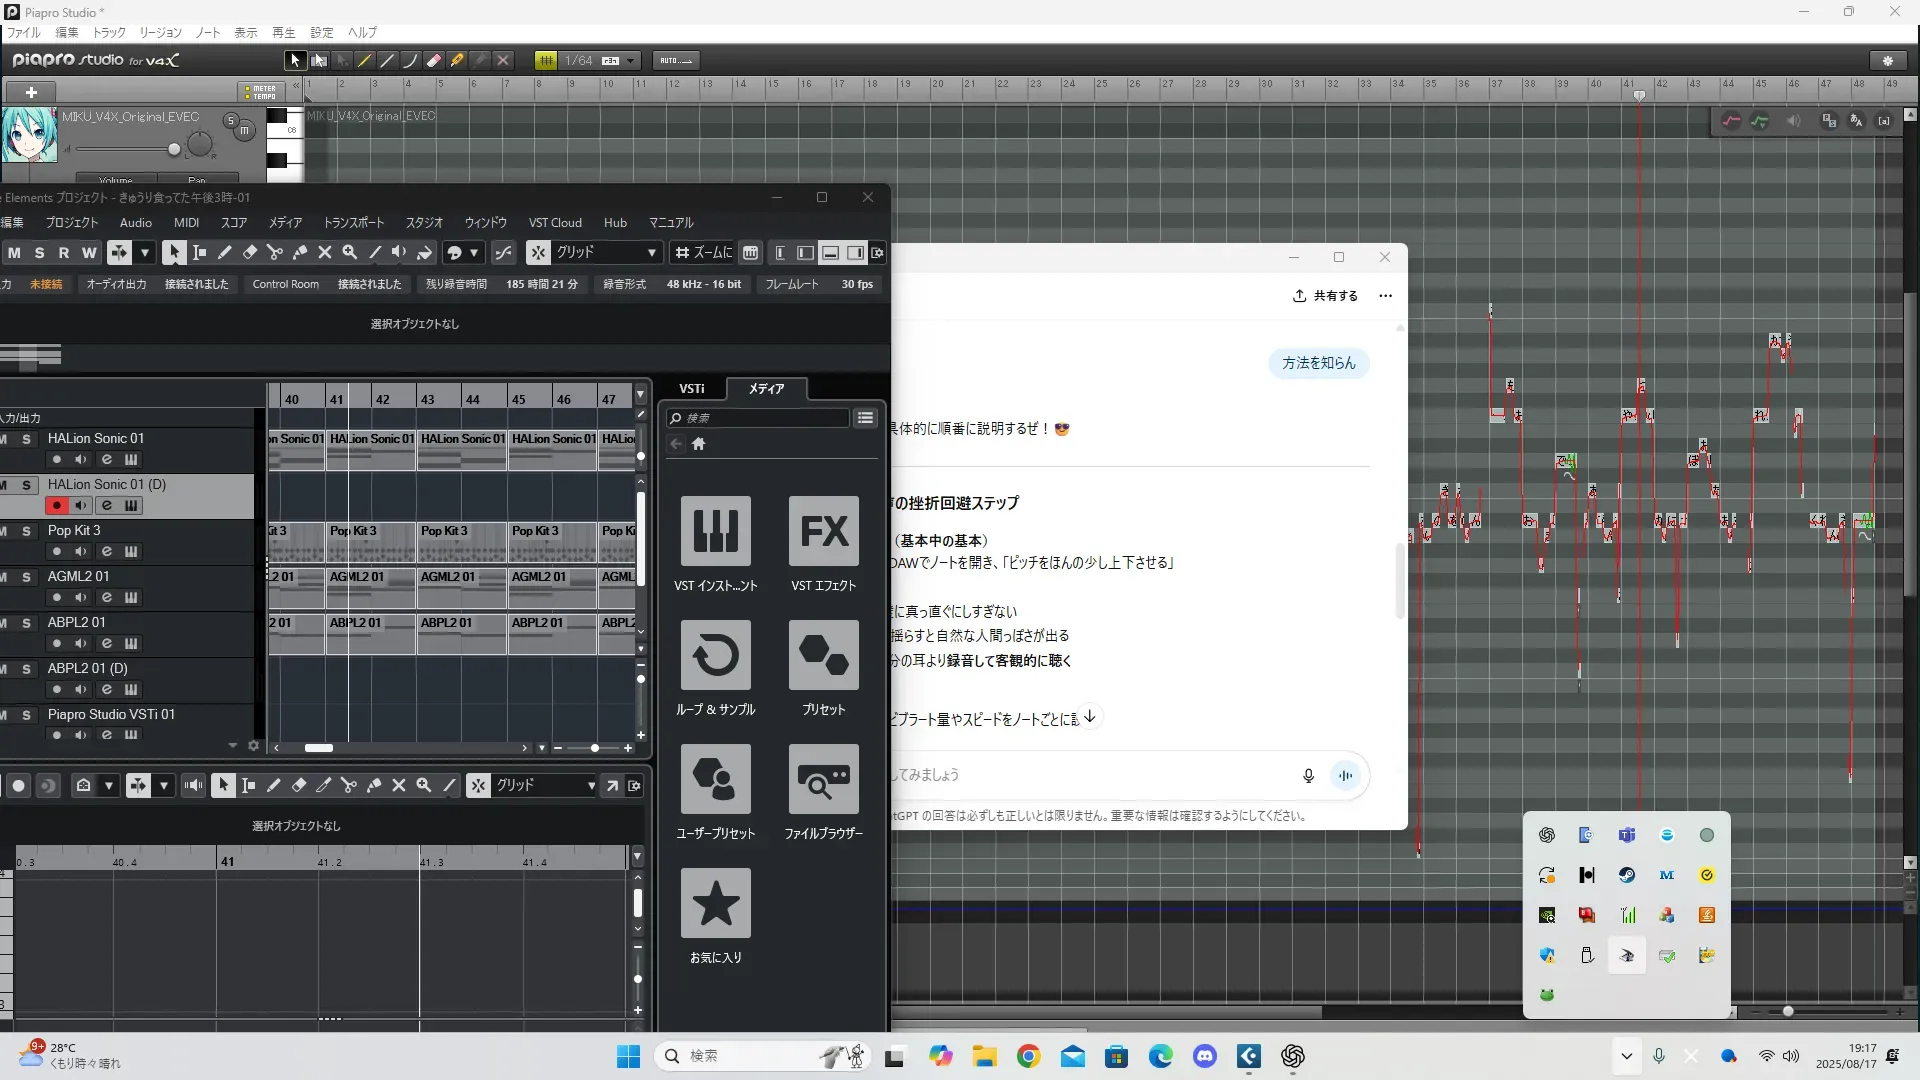This screenshot has height=1080, width=1920.
Task: Click the scissors split tool in Cubase
Action: point(274,253)
